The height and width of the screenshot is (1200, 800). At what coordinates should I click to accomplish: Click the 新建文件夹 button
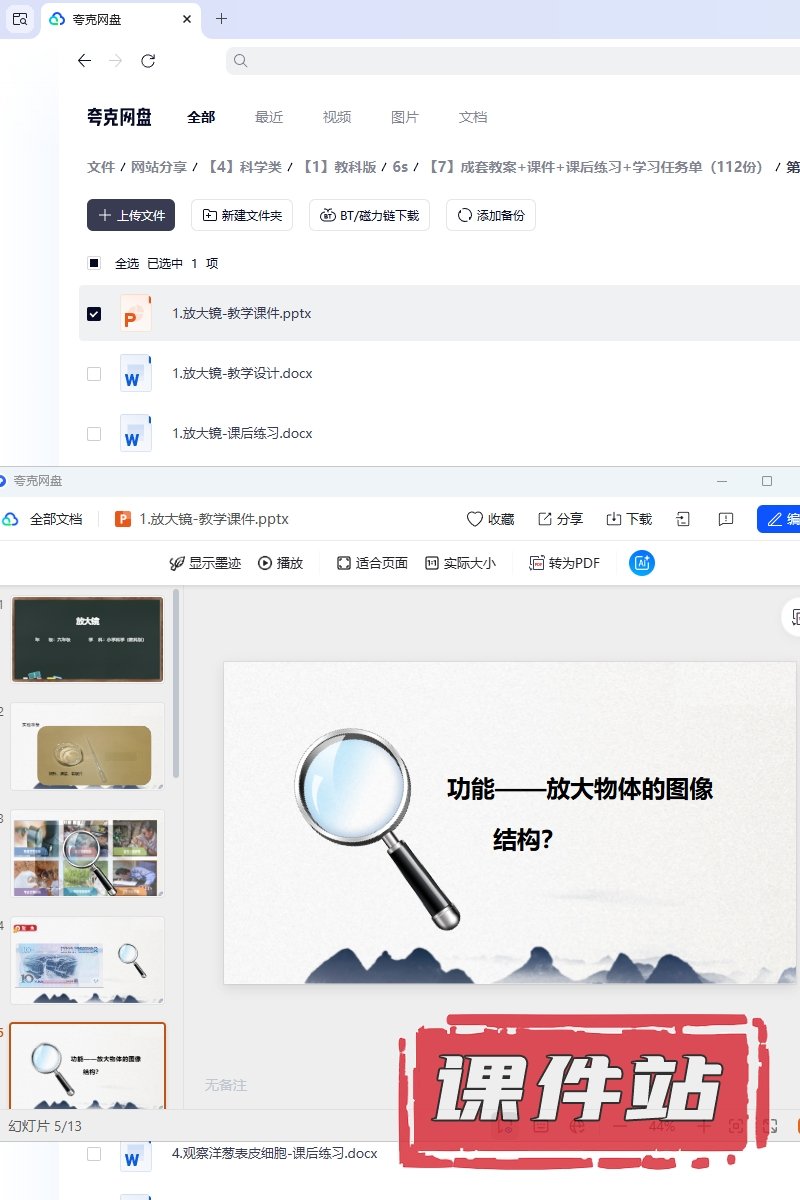coord(242,215)
